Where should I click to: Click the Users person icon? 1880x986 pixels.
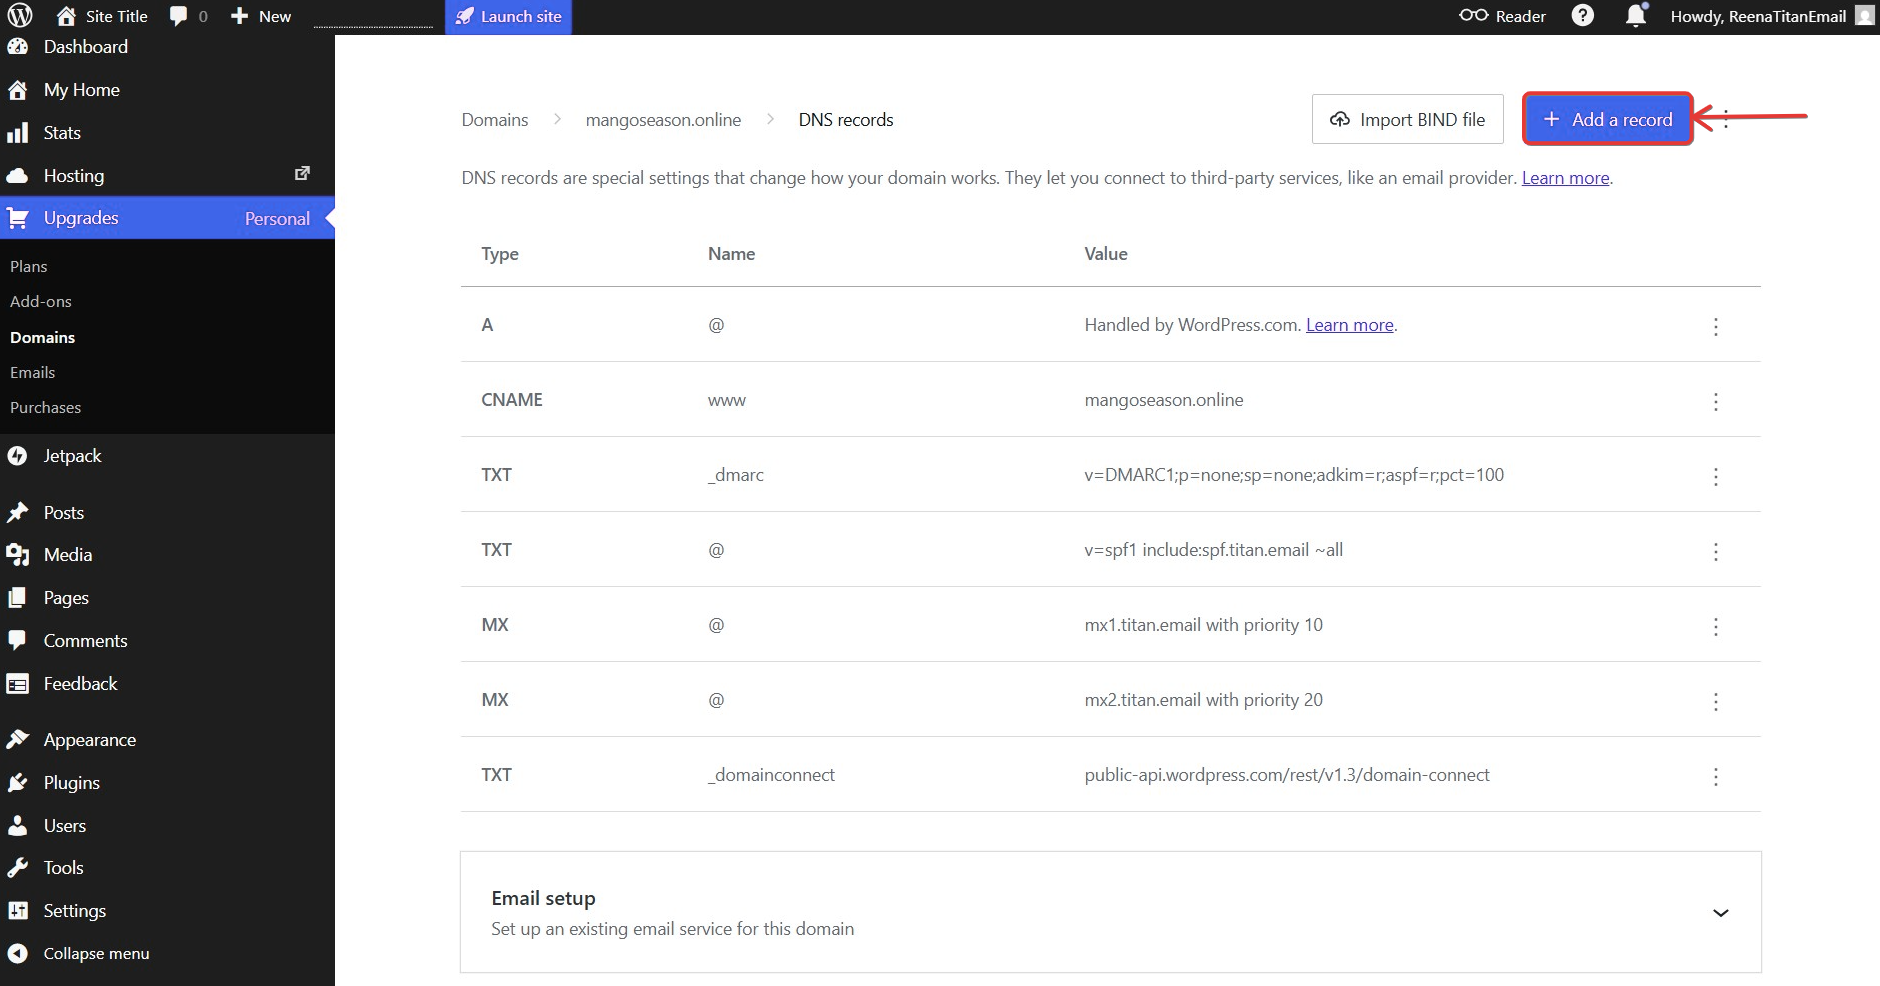18,826
